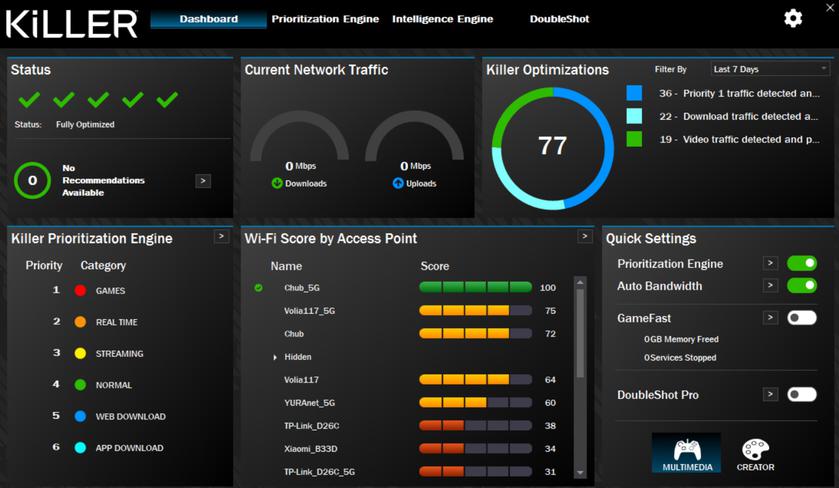Click the red GAMES priority color dot

point(80,291)
